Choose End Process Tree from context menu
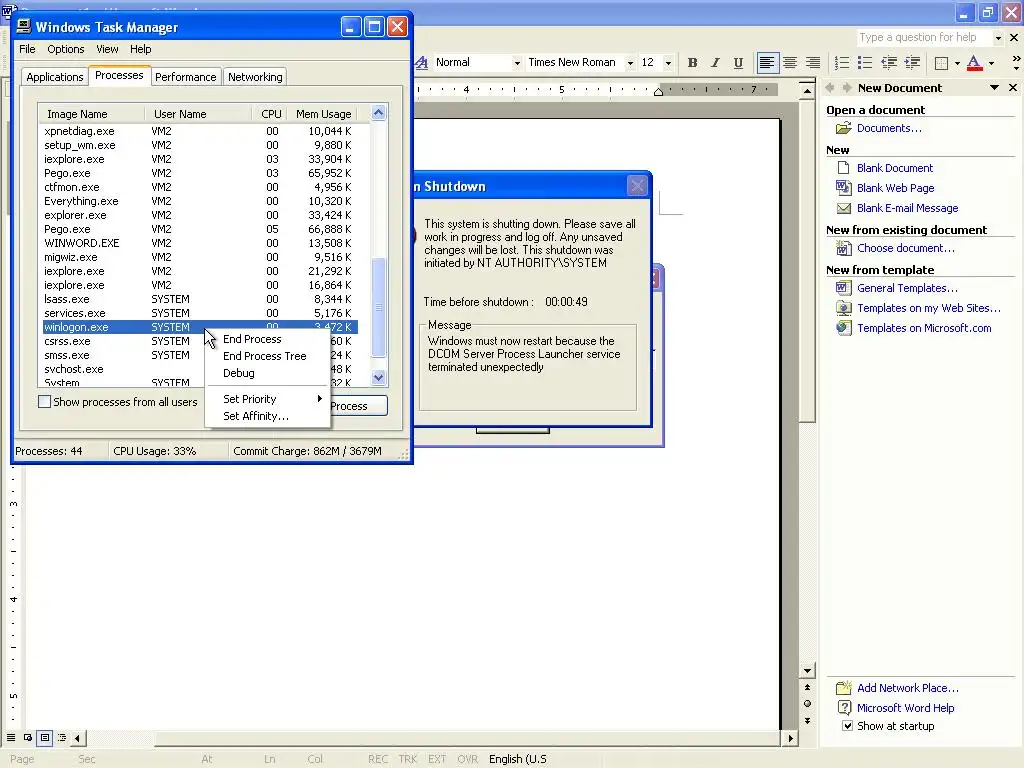 click(266, 356)
